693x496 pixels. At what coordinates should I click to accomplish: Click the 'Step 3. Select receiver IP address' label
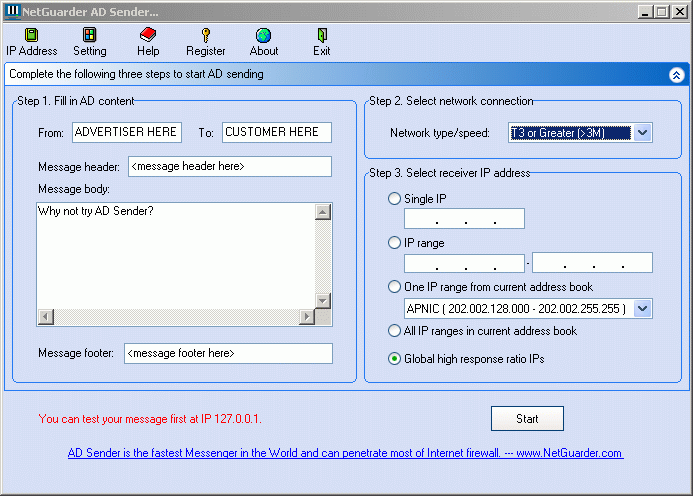coord(449,173)
